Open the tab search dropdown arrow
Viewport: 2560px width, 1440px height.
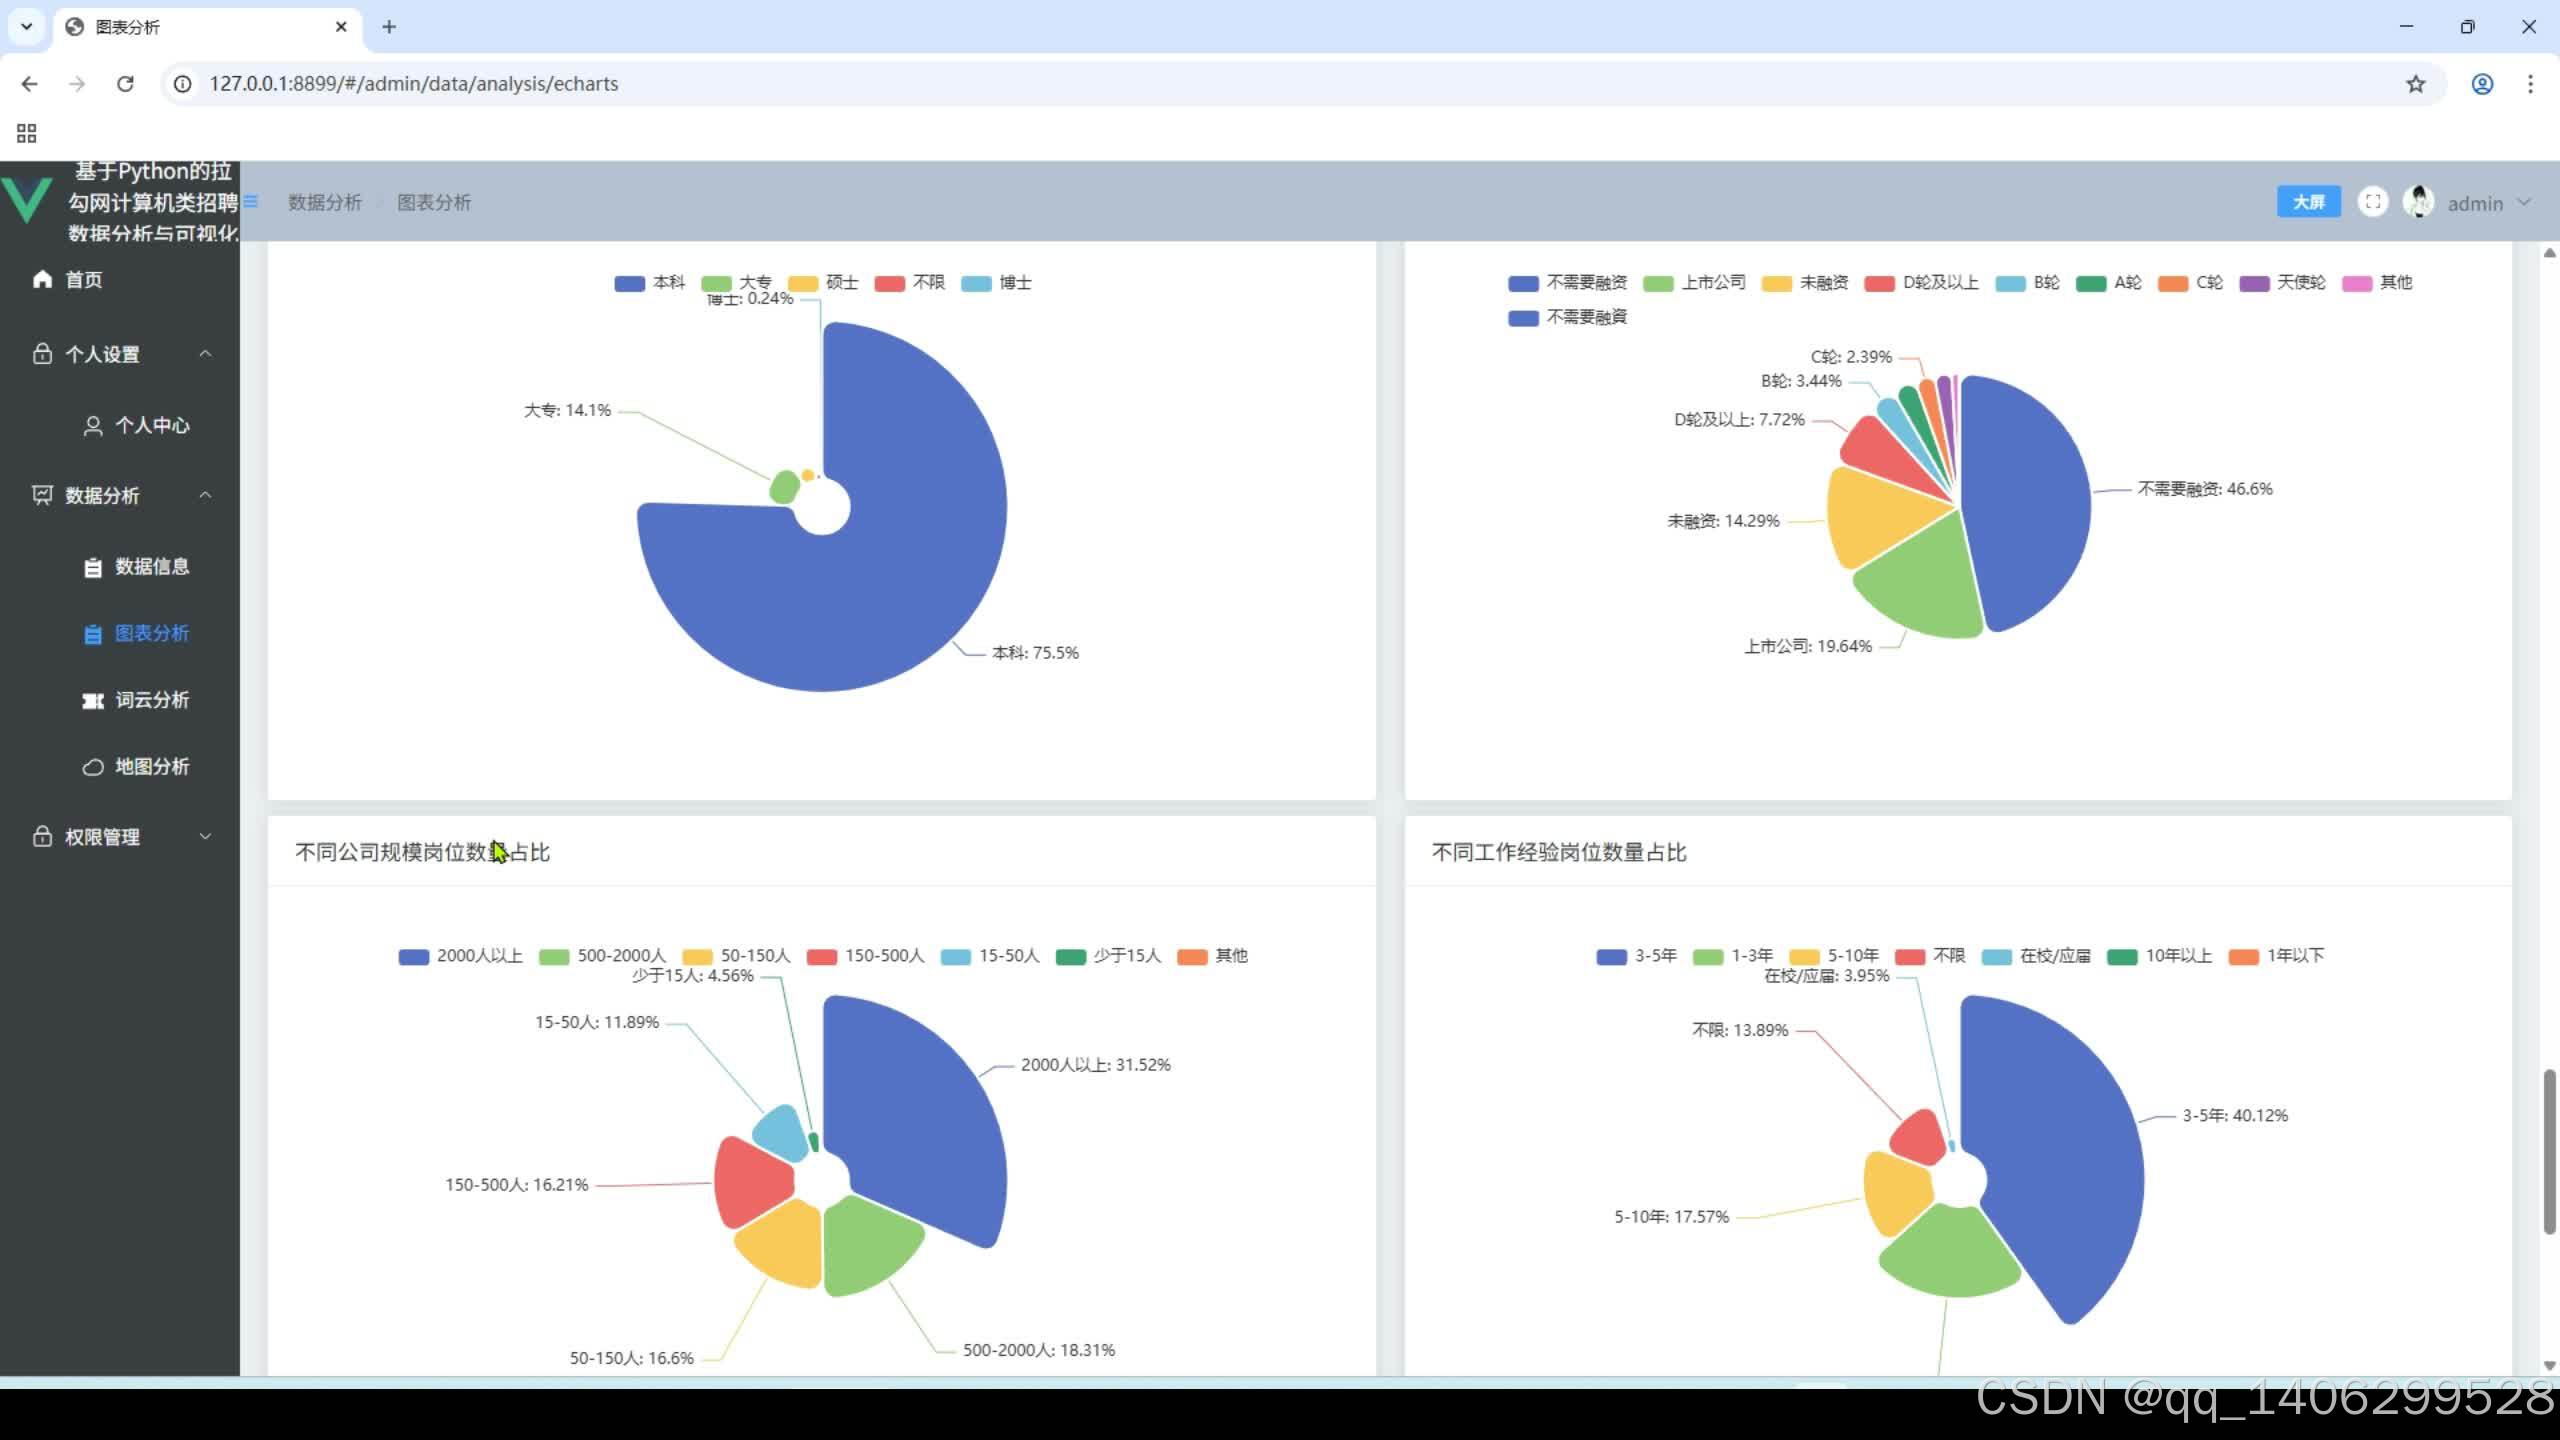[27, 27]
